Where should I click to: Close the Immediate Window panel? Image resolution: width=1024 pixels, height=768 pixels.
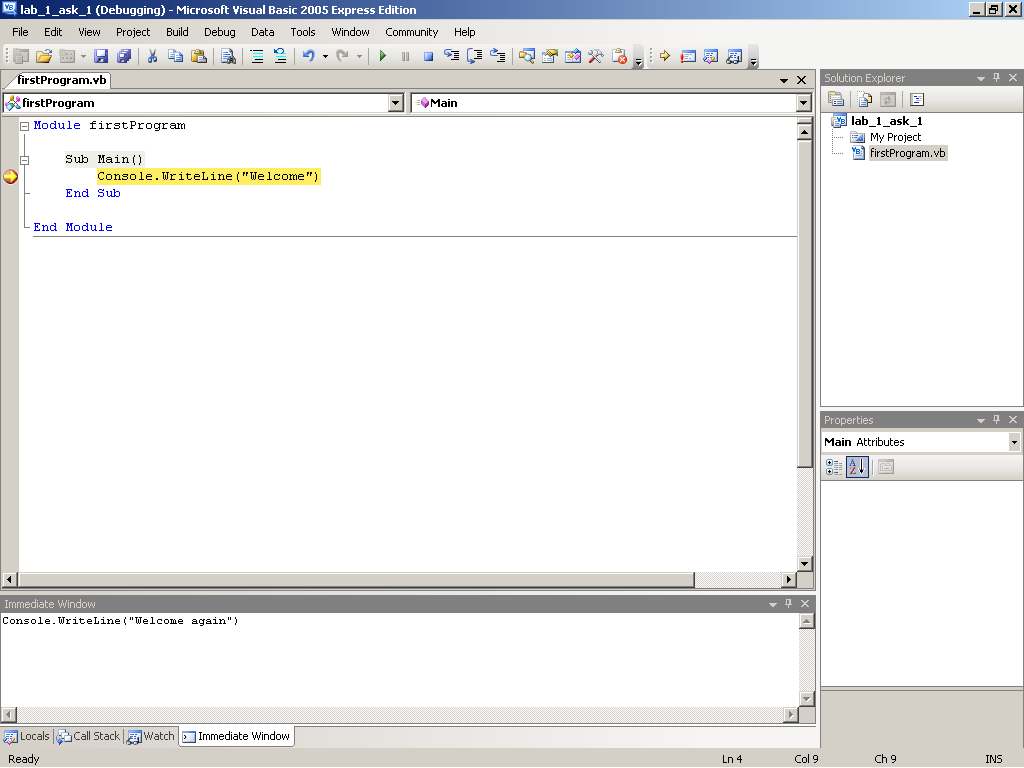coord(805,603)
